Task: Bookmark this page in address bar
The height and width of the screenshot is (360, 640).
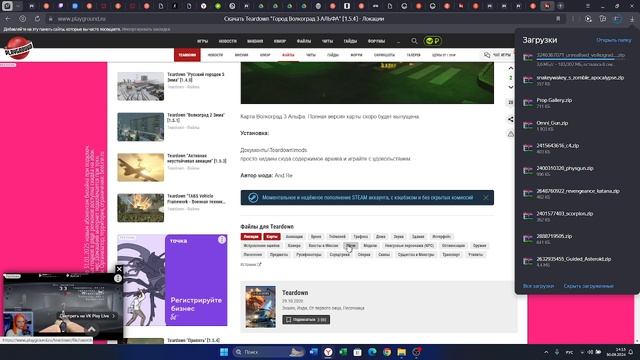Action: 558,19
